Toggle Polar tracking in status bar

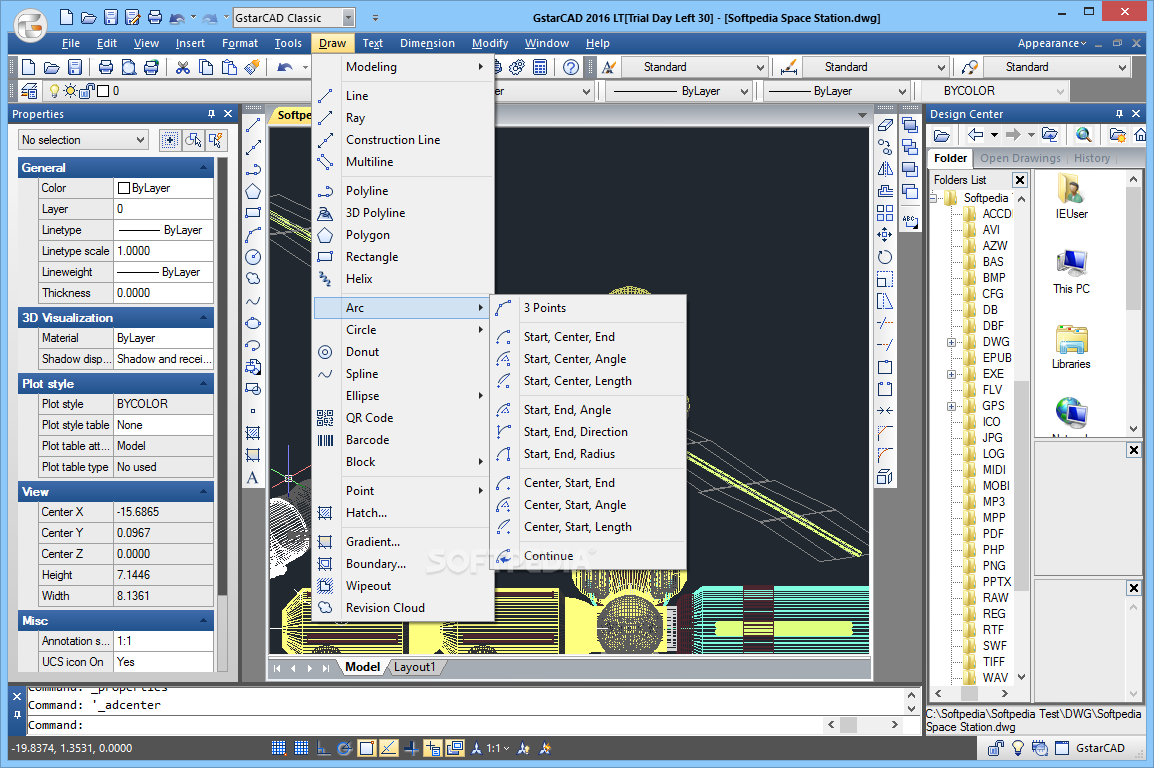[344, 748]
